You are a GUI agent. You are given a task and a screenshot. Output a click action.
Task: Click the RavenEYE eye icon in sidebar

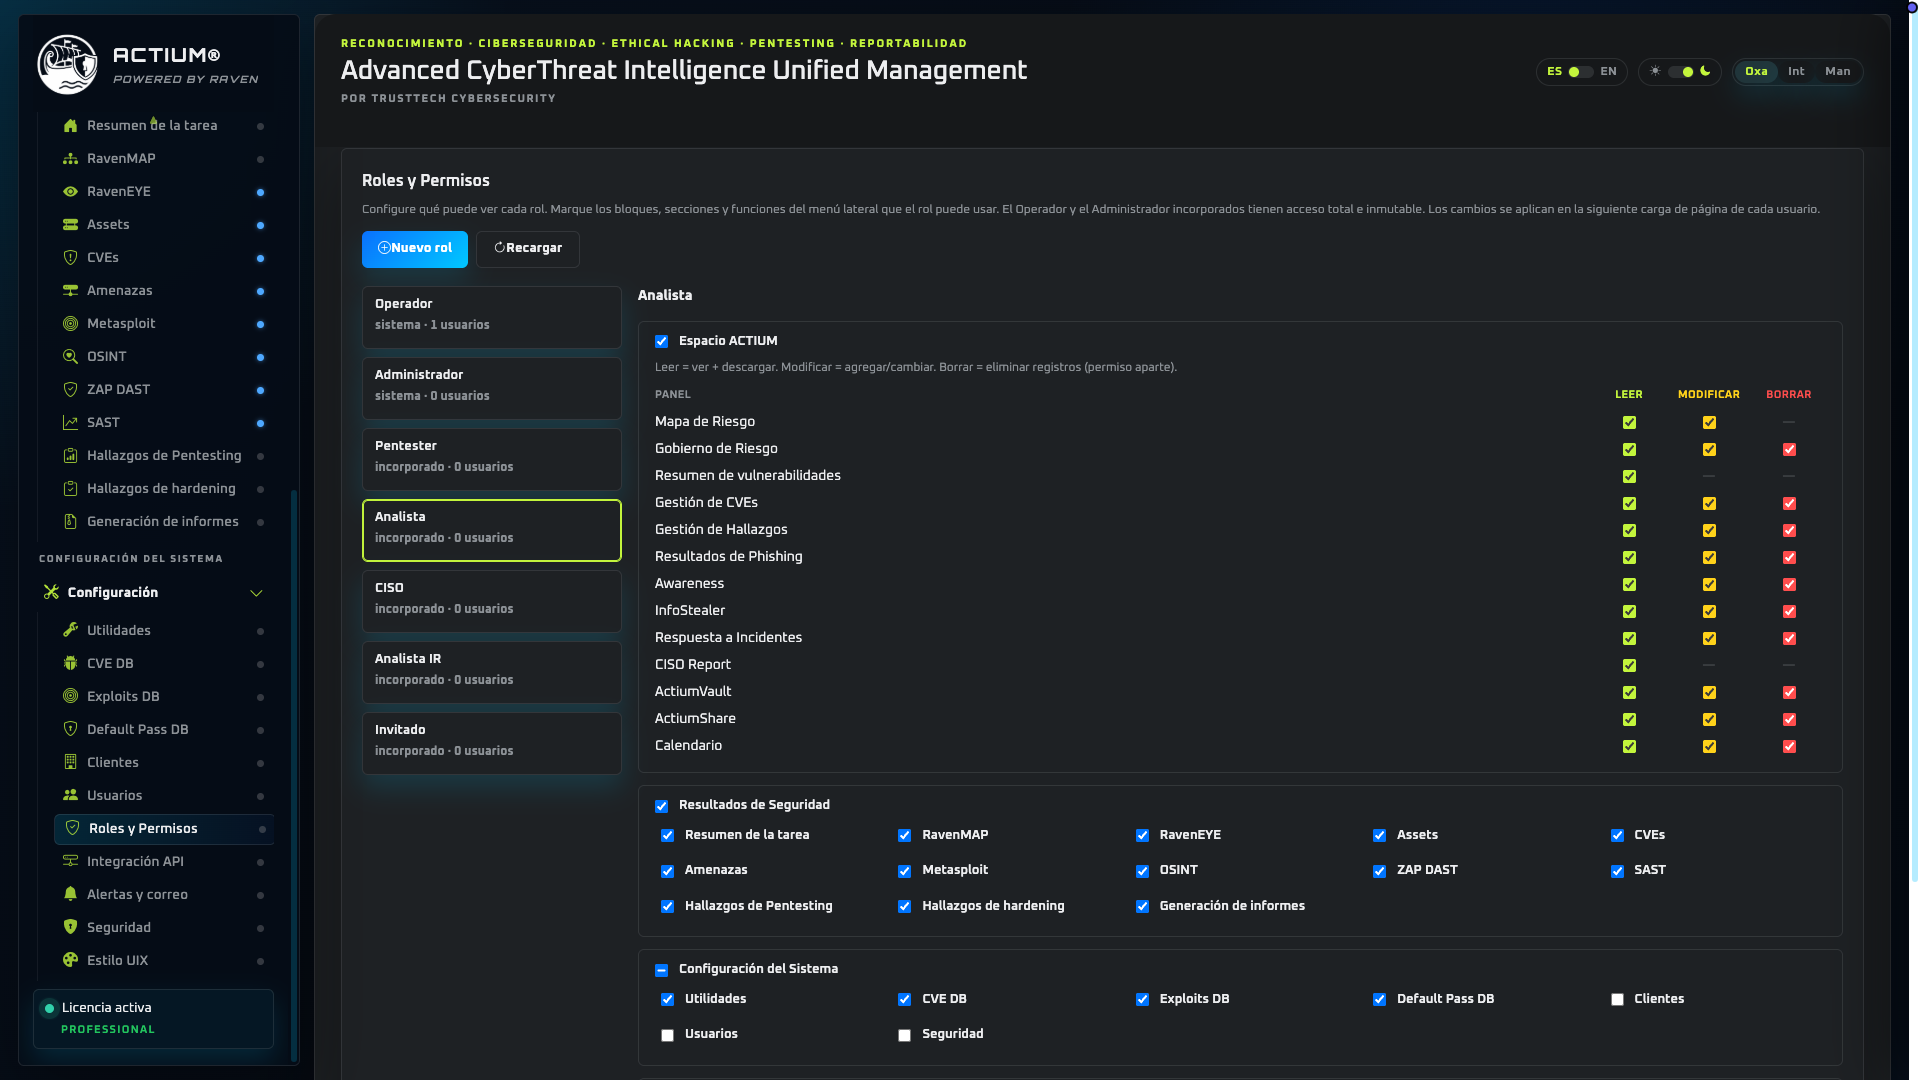(70, 192)
